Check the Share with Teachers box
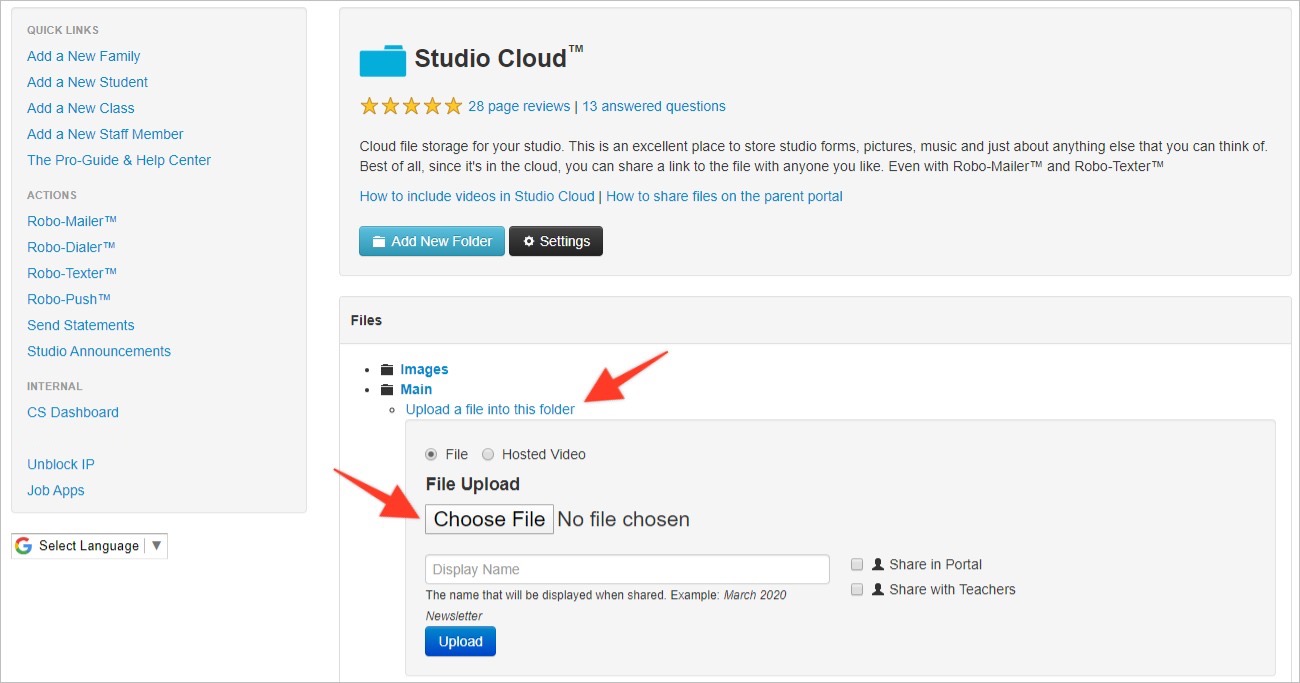The image size is (1300, 683). click(857, 590)
